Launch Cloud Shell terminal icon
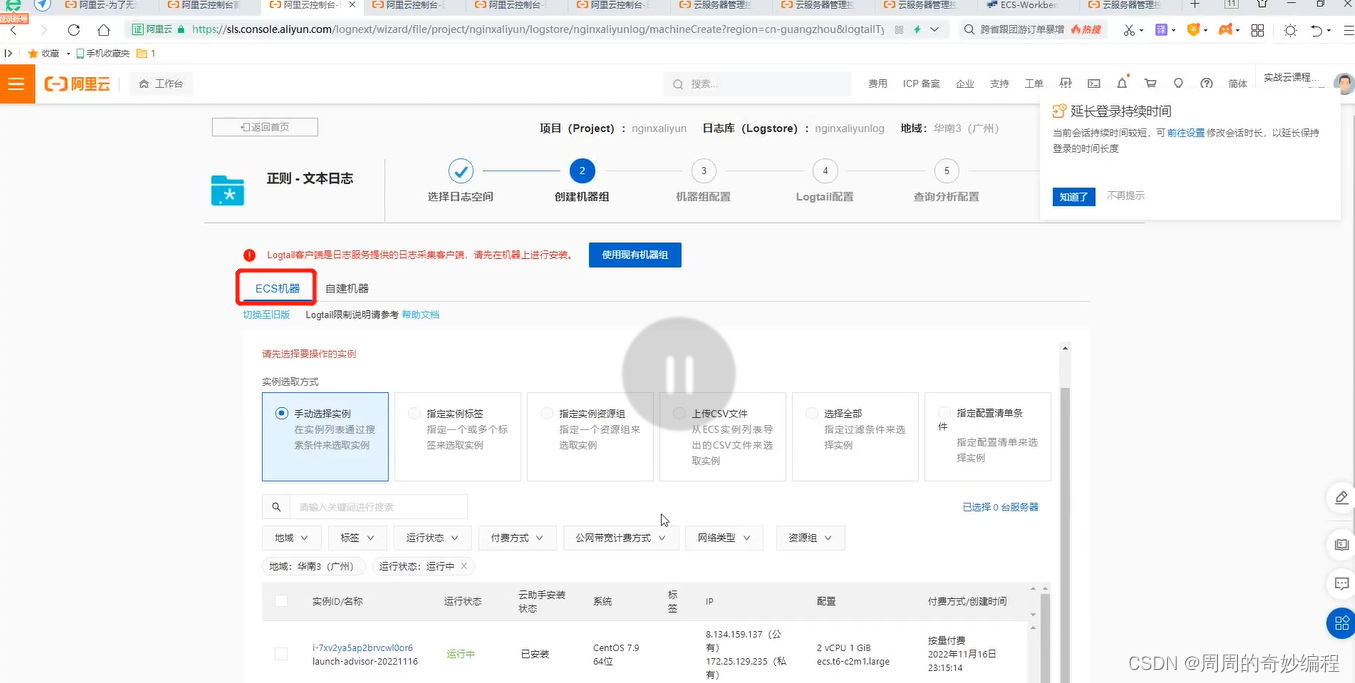The image size is (1355, 683). tap(1094, 83)
